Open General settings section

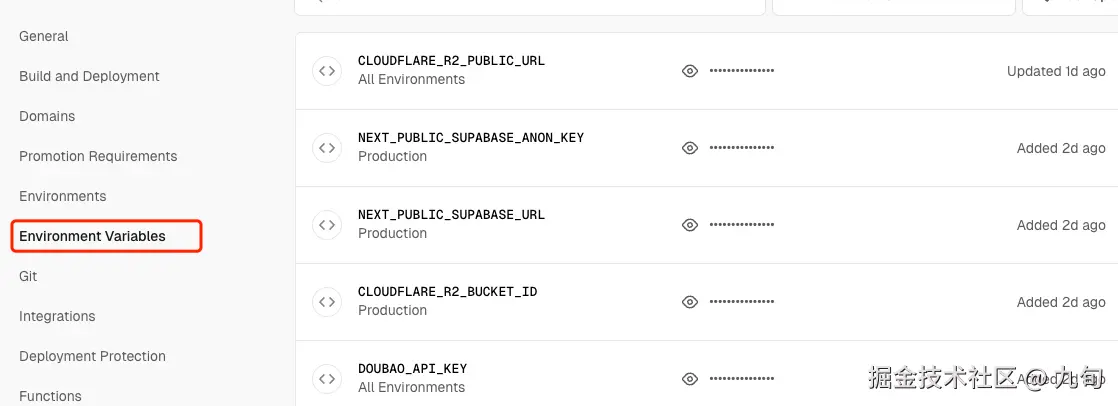pyautogui.click(x=44, y=36)
